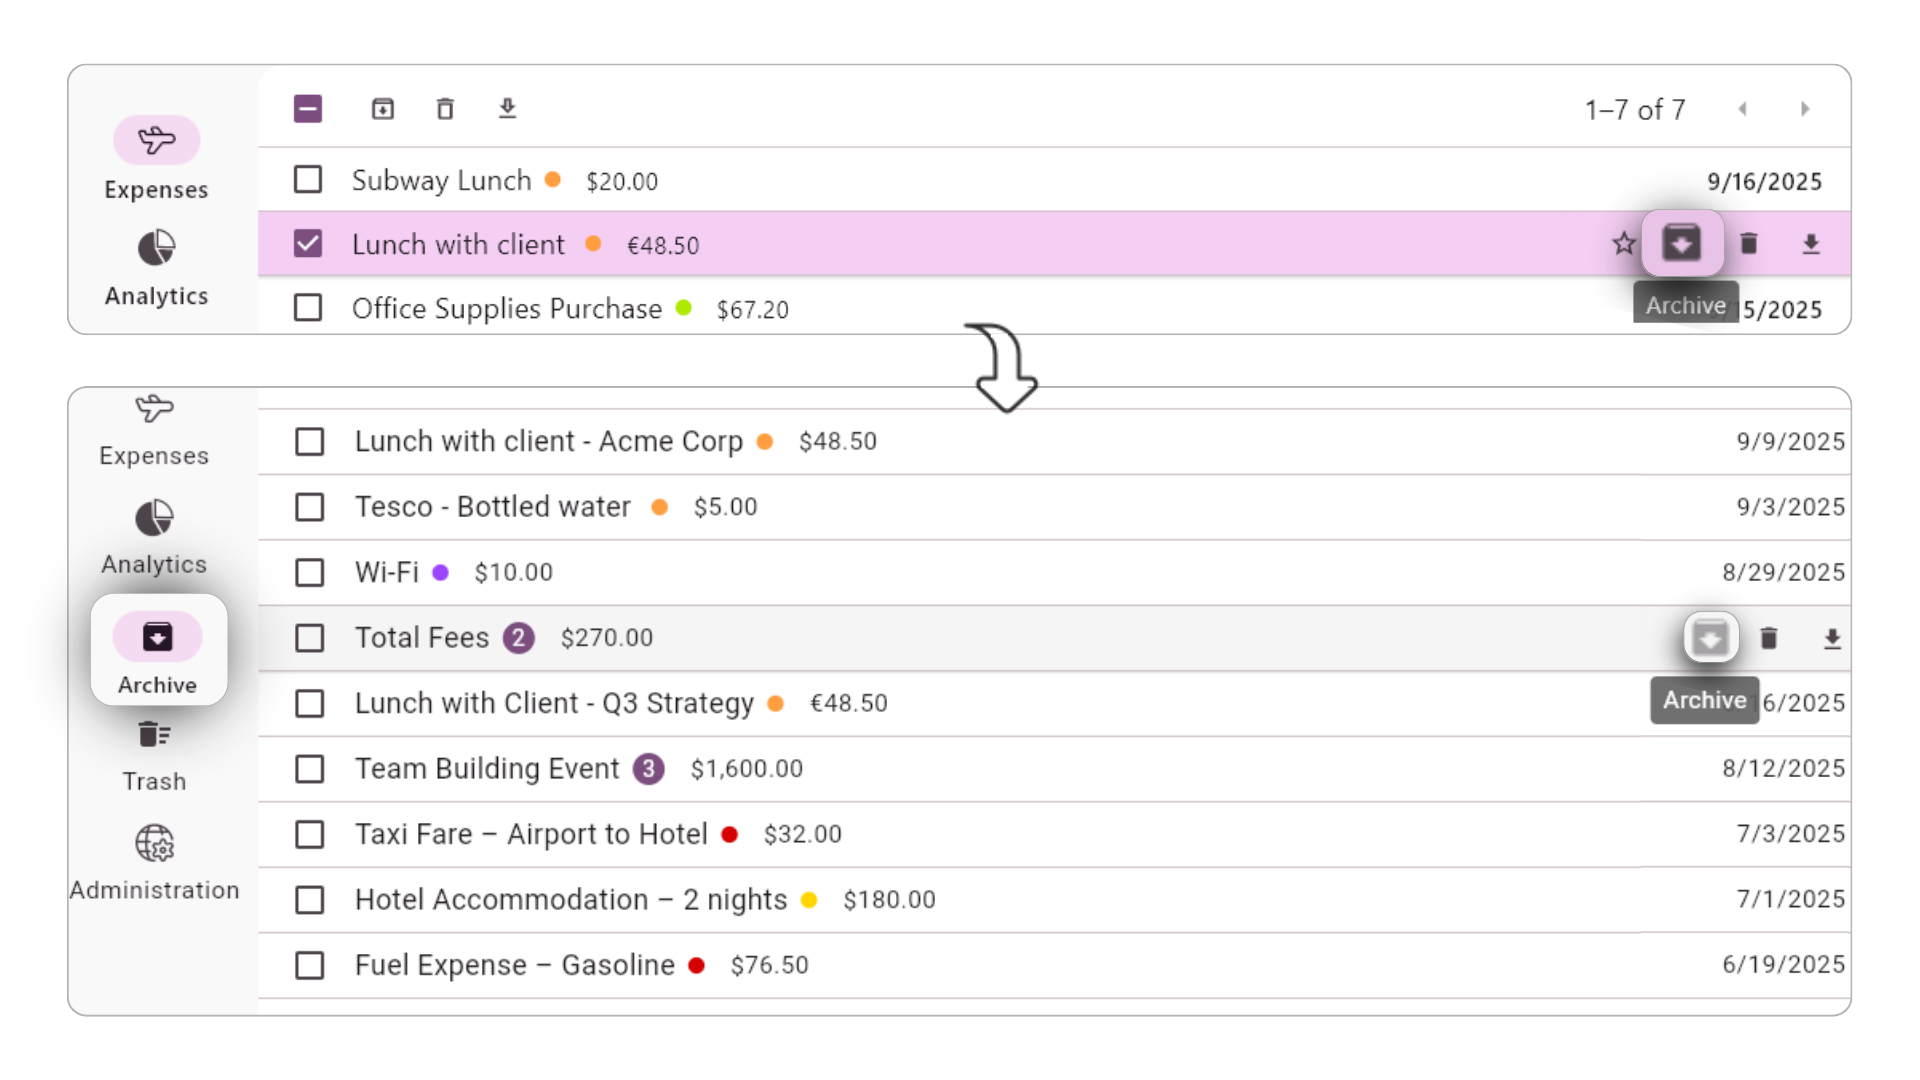Expand the Team Building Event group badge
This screenshot has height=1080, width=1920.
(x=648, y=769)
